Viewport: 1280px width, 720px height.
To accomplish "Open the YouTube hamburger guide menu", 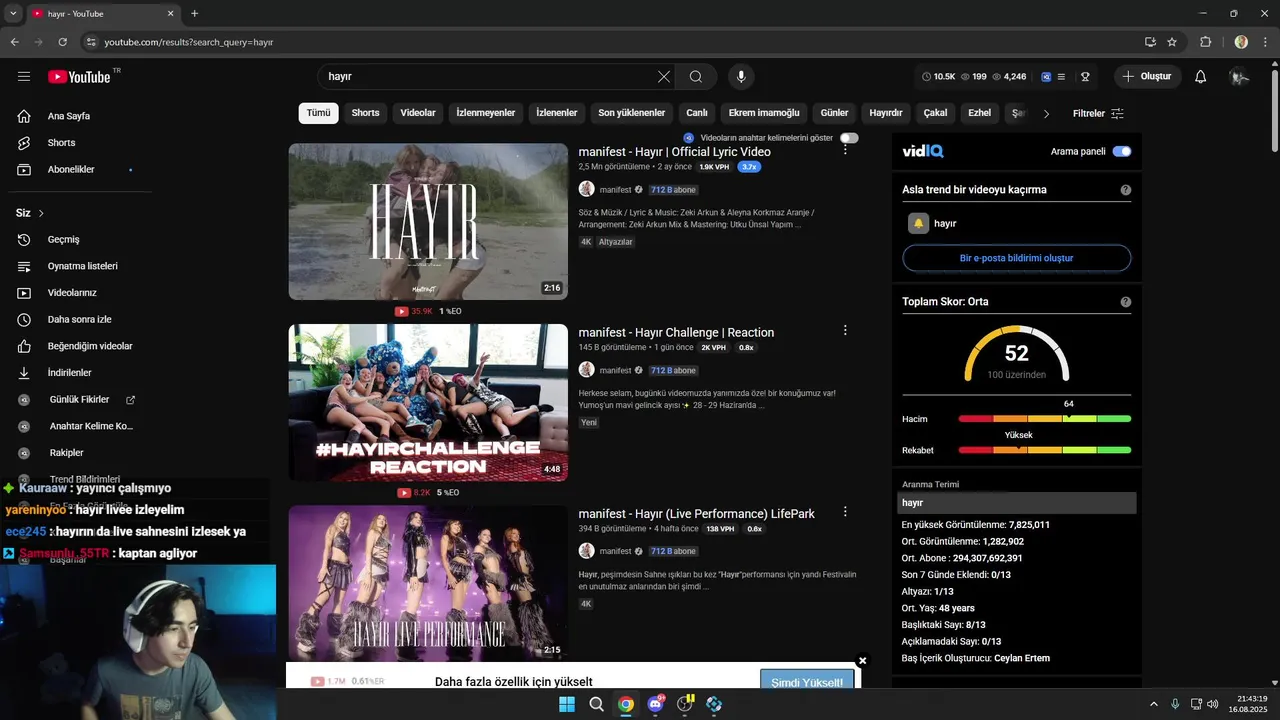I will (x=24, y=76).
